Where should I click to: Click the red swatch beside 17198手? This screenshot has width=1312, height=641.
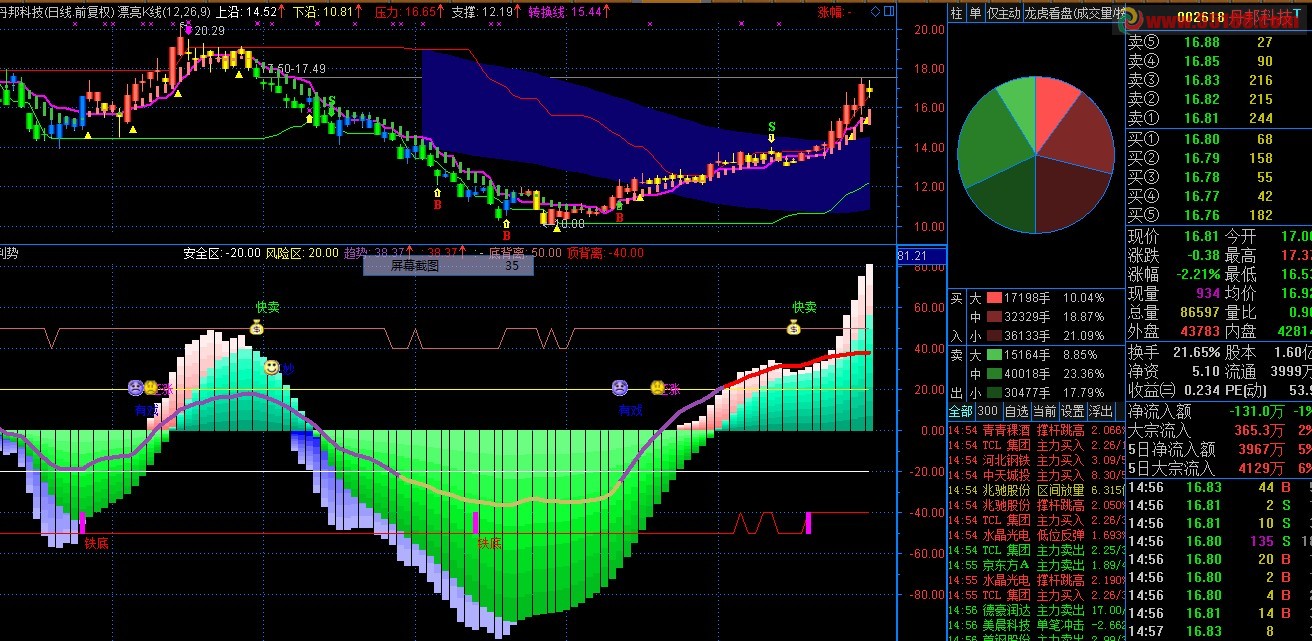994,298
